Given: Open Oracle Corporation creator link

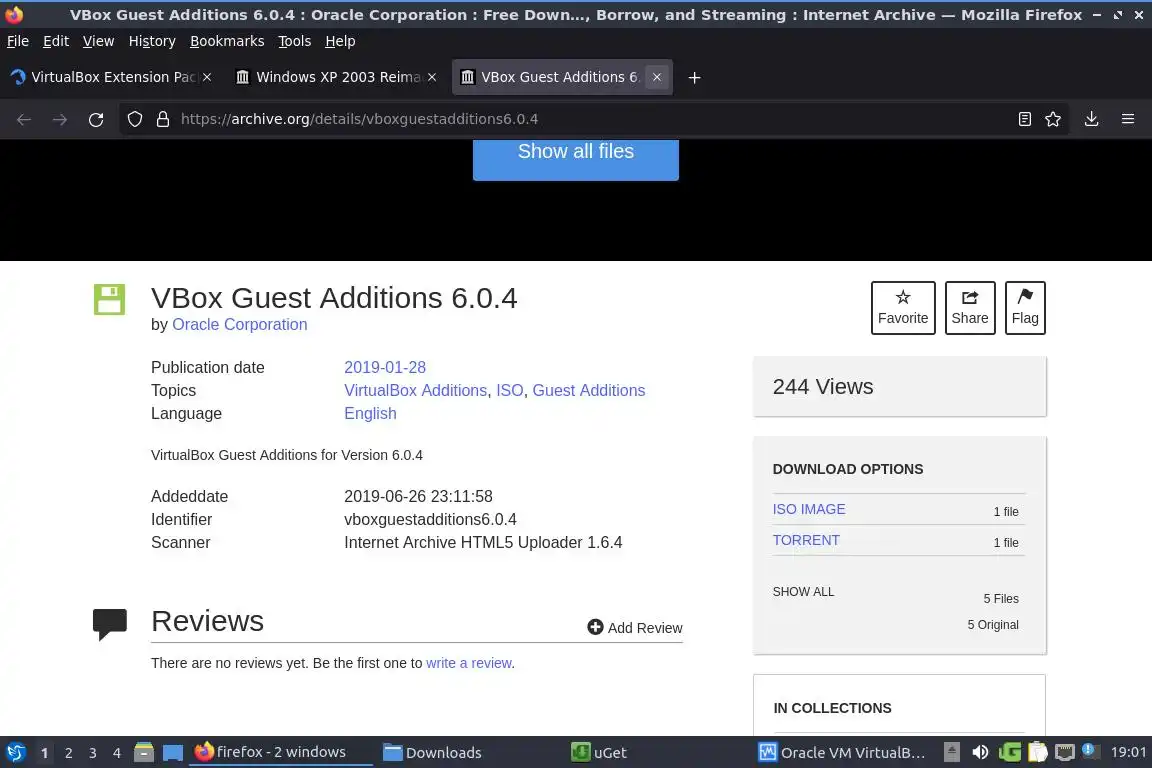Looking at the screenshot, I should tap(240, 325).
